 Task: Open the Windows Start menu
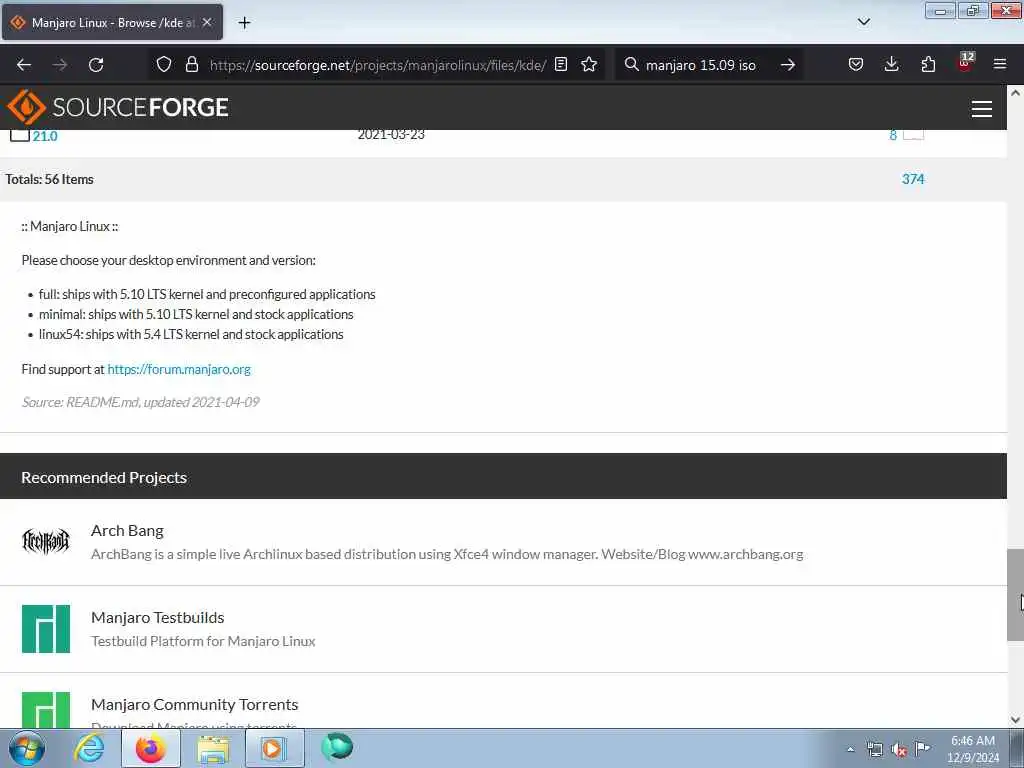(27, 748)
